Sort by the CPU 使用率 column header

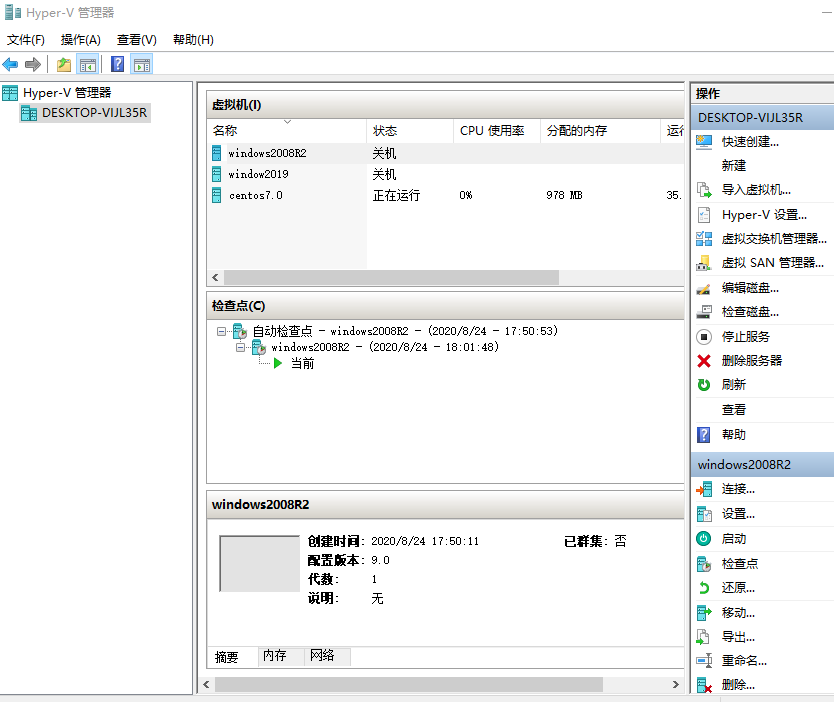point(497,131)
